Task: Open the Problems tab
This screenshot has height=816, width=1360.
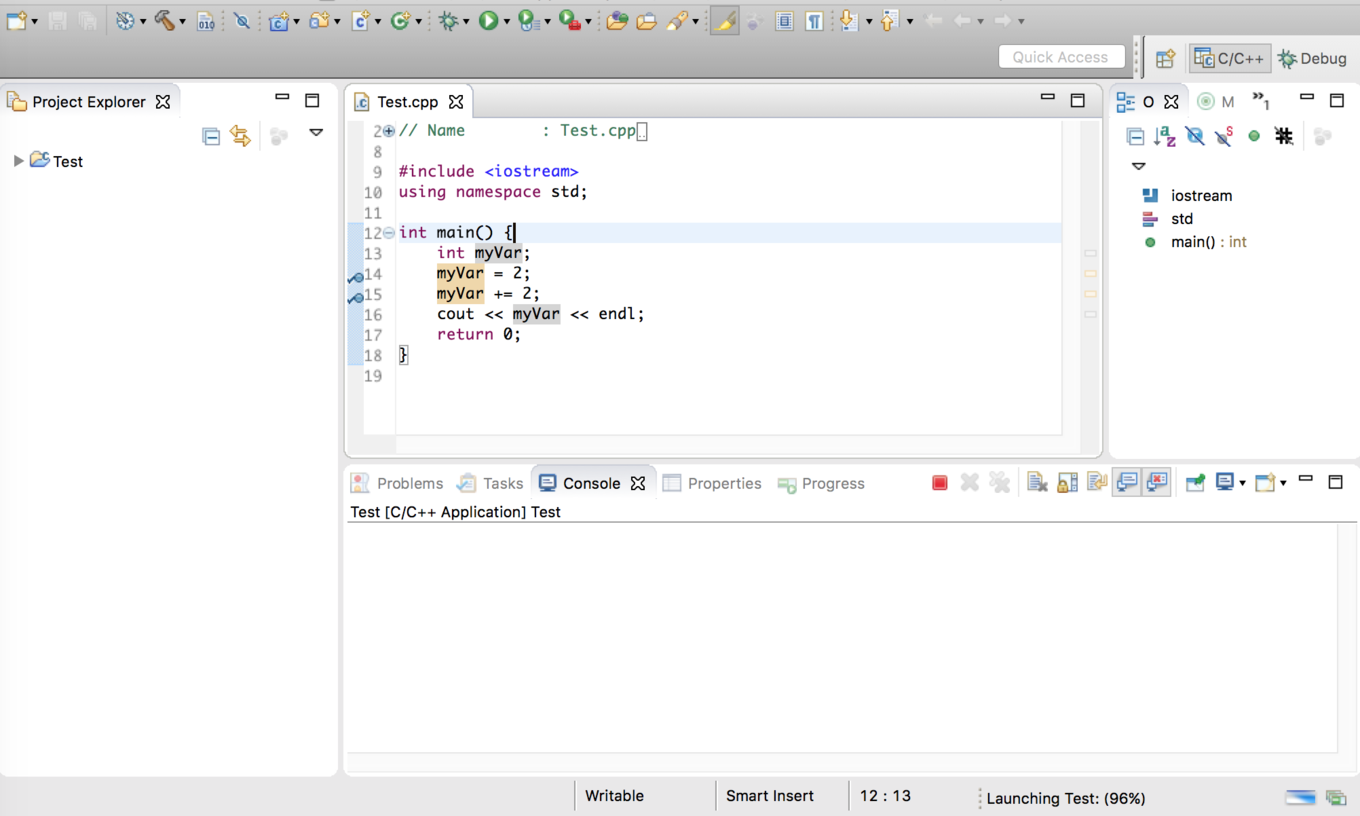Action: pos(397,484)
